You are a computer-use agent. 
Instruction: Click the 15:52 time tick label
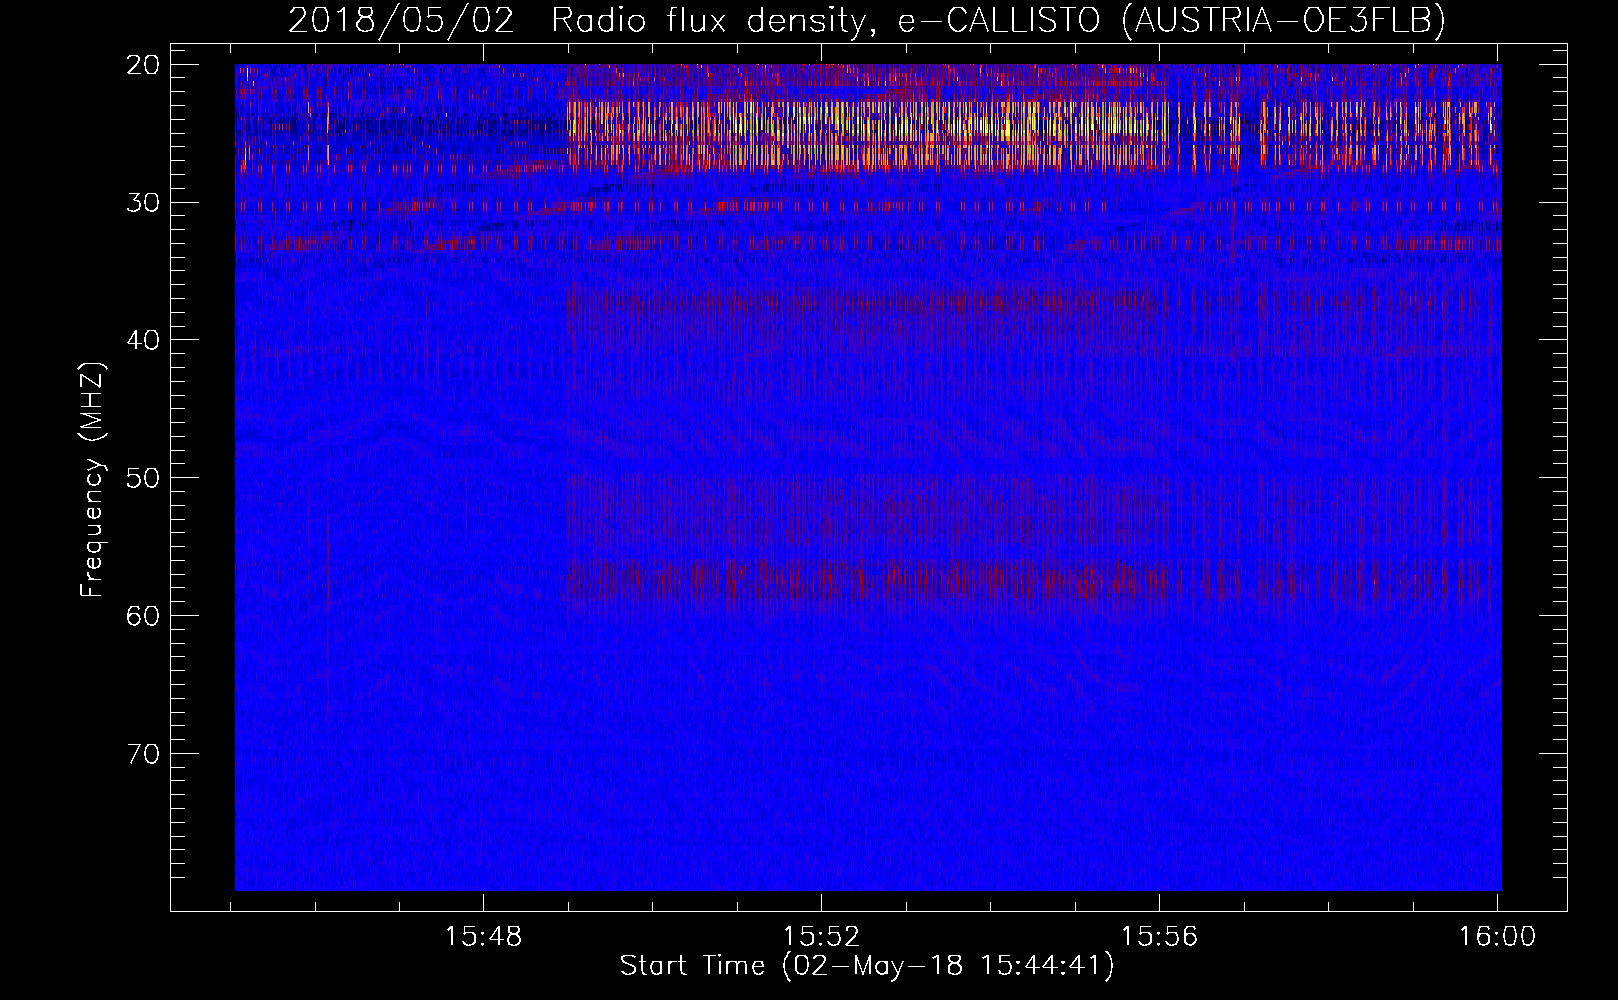point(822,937)
